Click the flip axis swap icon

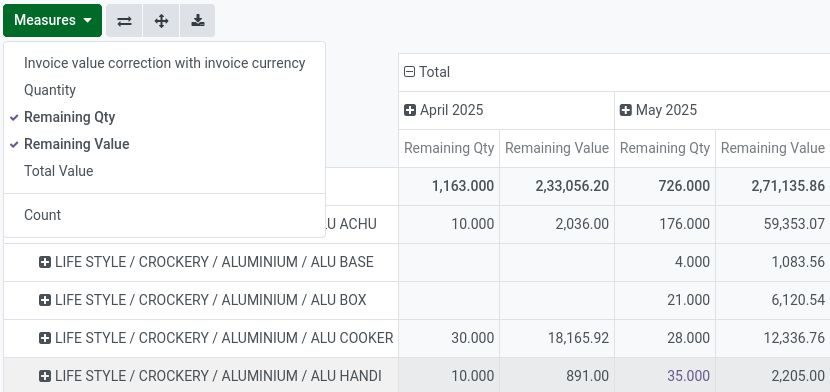(124, 21)
